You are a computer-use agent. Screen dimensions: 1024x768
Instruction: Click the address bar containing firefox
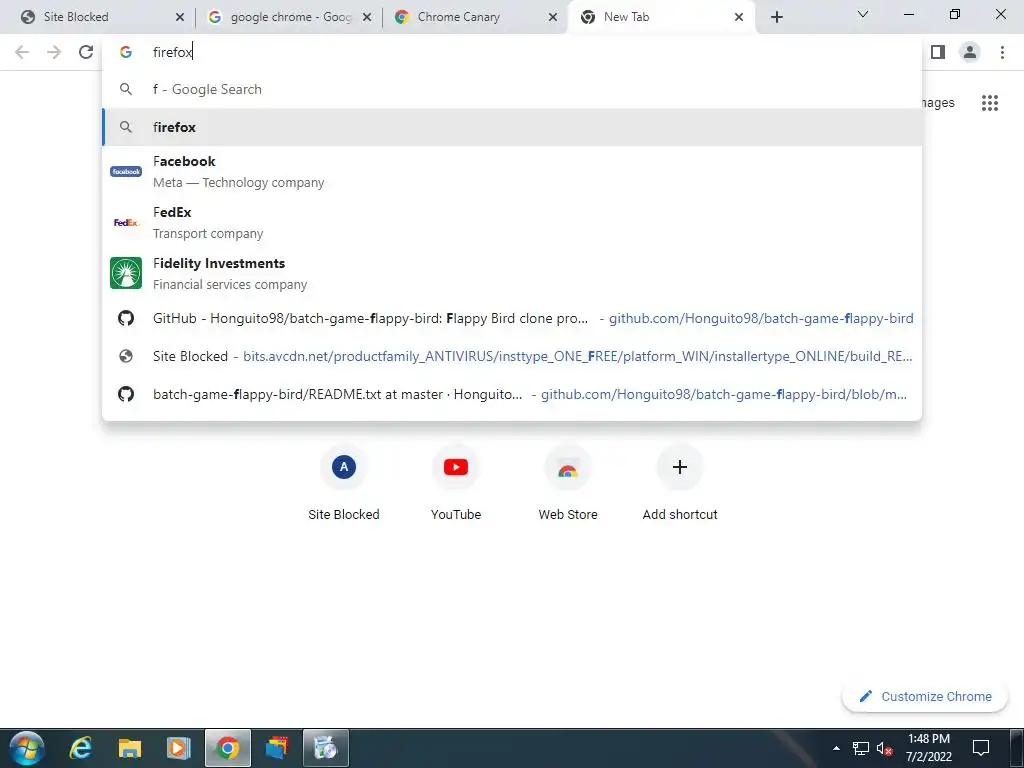pos(512,52)
